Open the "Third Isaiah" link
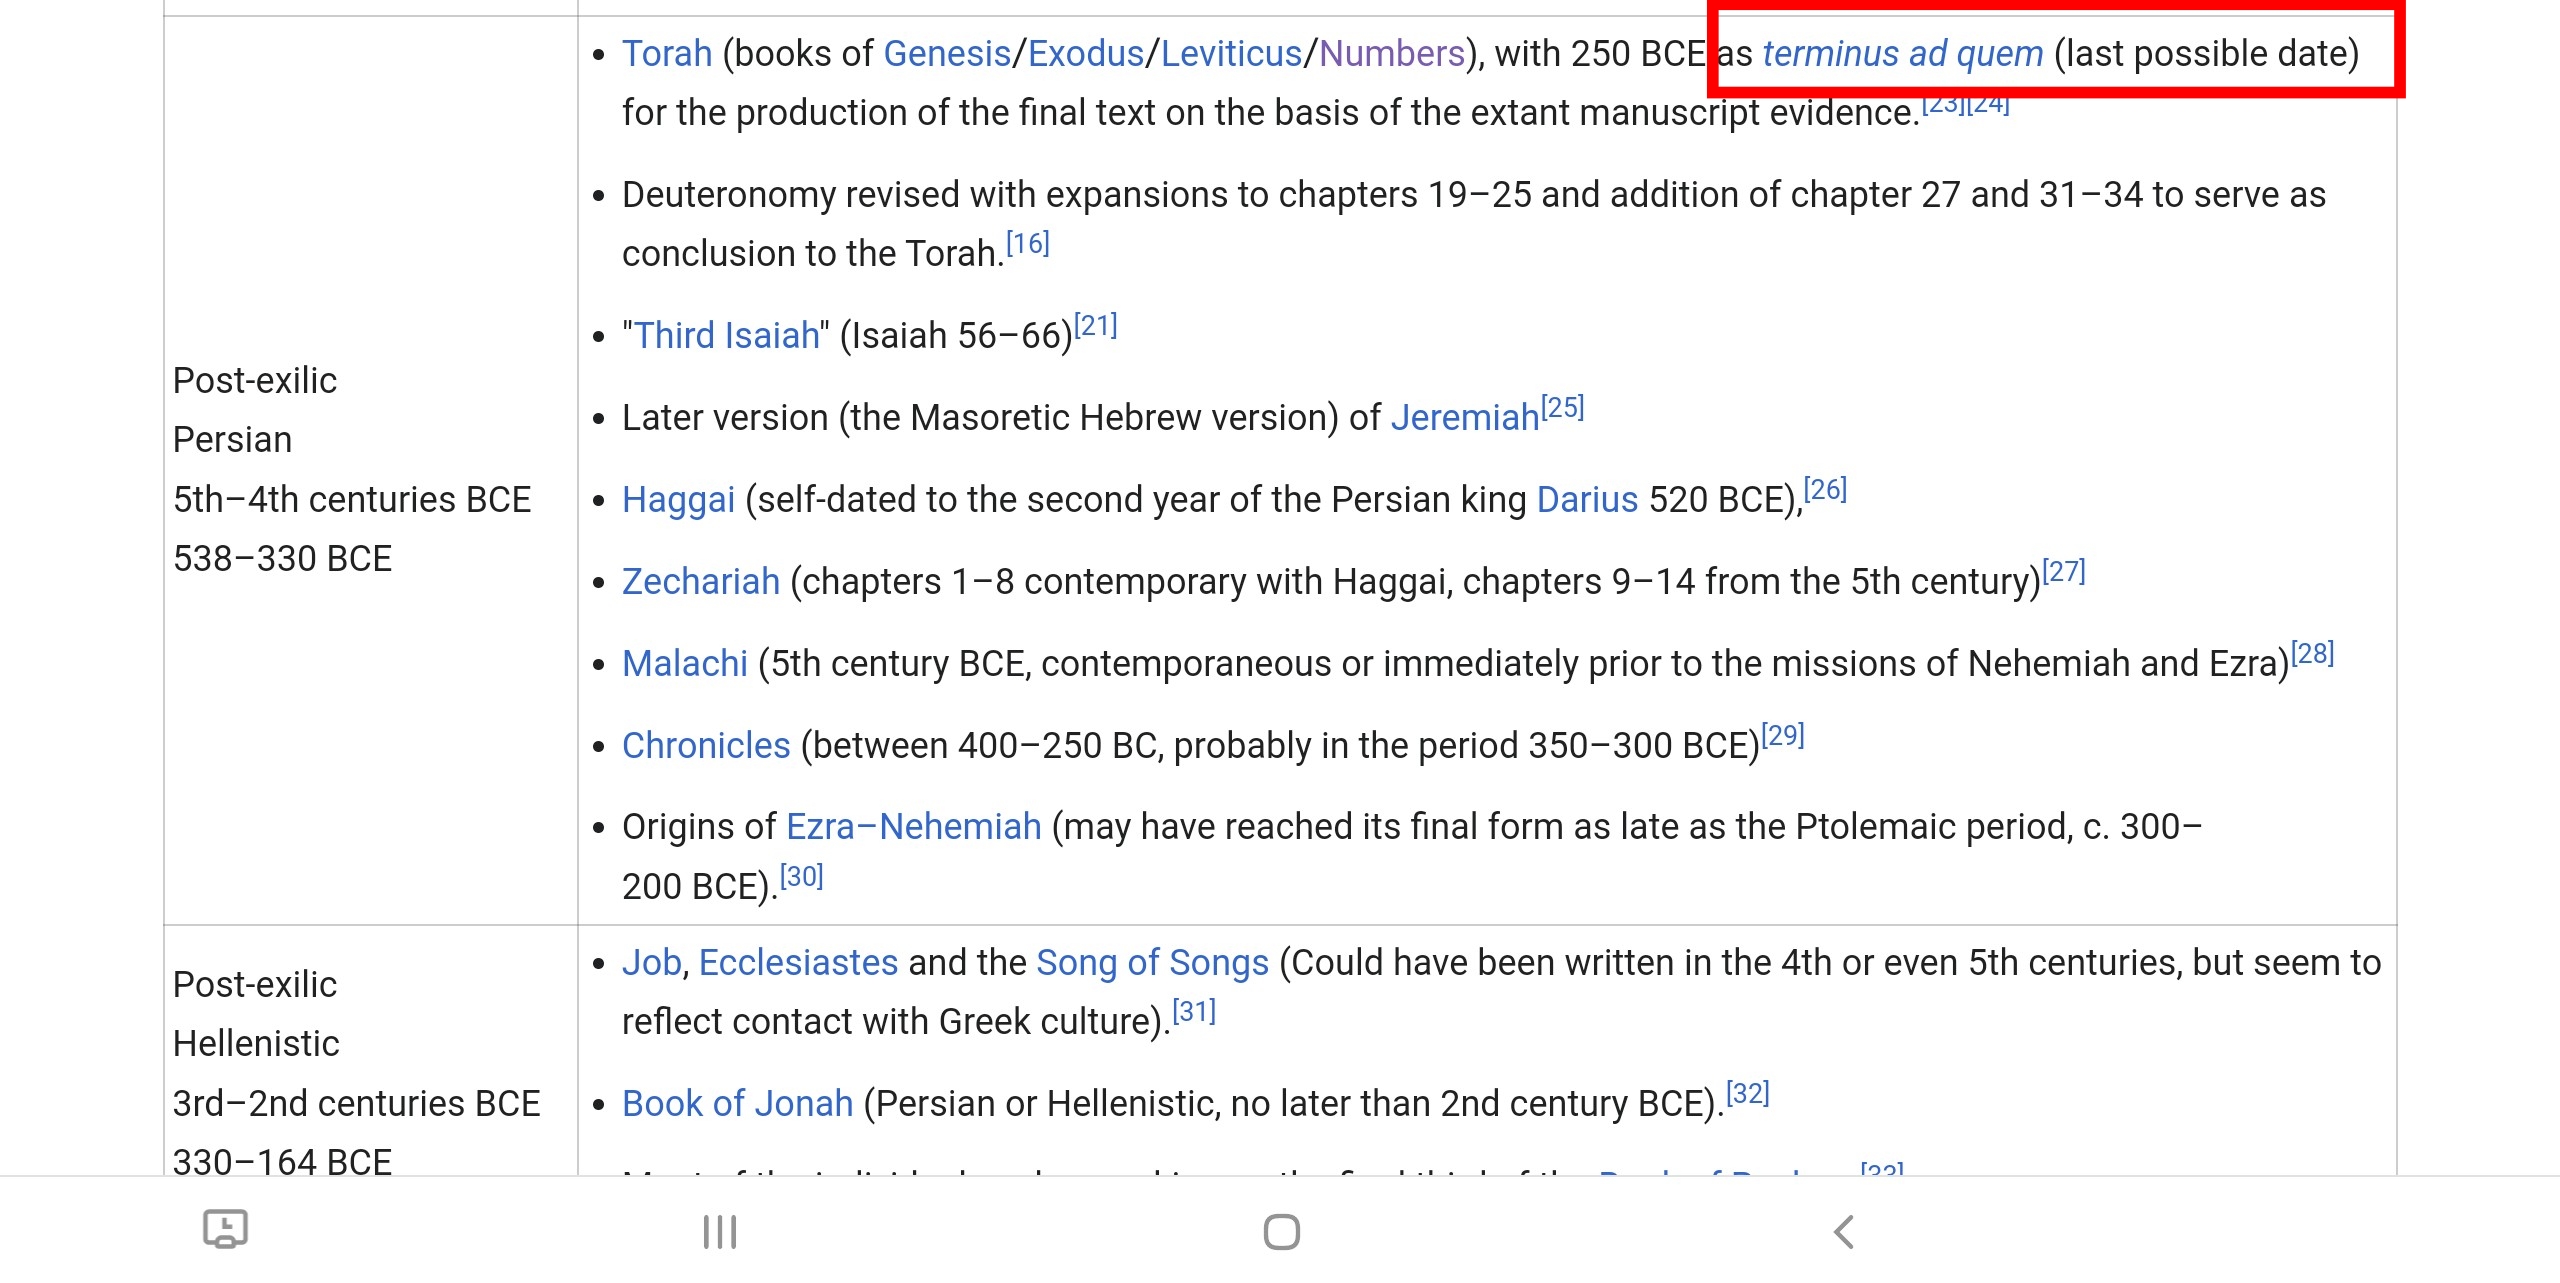The image size is (2560, 1283). tap(727, 335)
